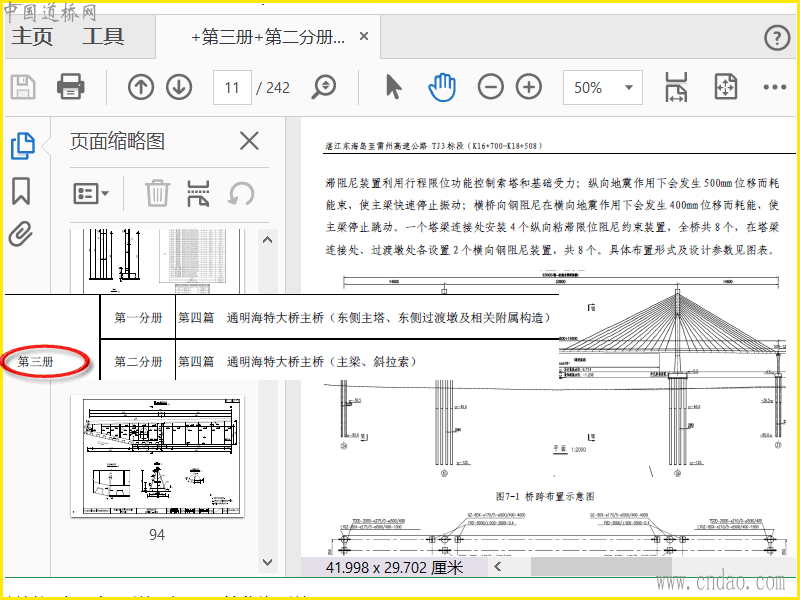Open the 工具 tab

(x=103, y=37)
